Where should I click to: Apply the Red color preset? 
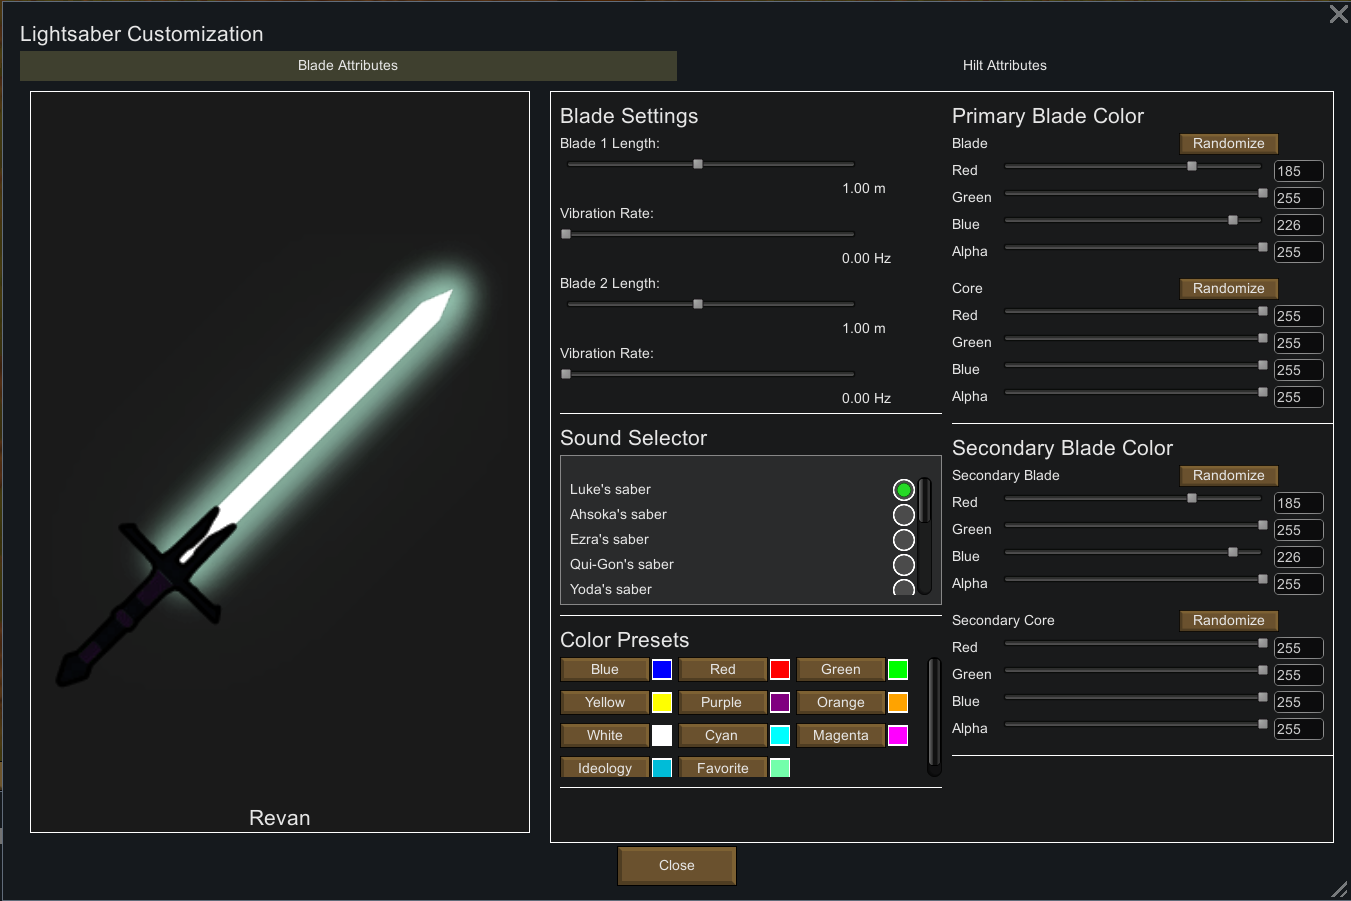coord(723,669)
